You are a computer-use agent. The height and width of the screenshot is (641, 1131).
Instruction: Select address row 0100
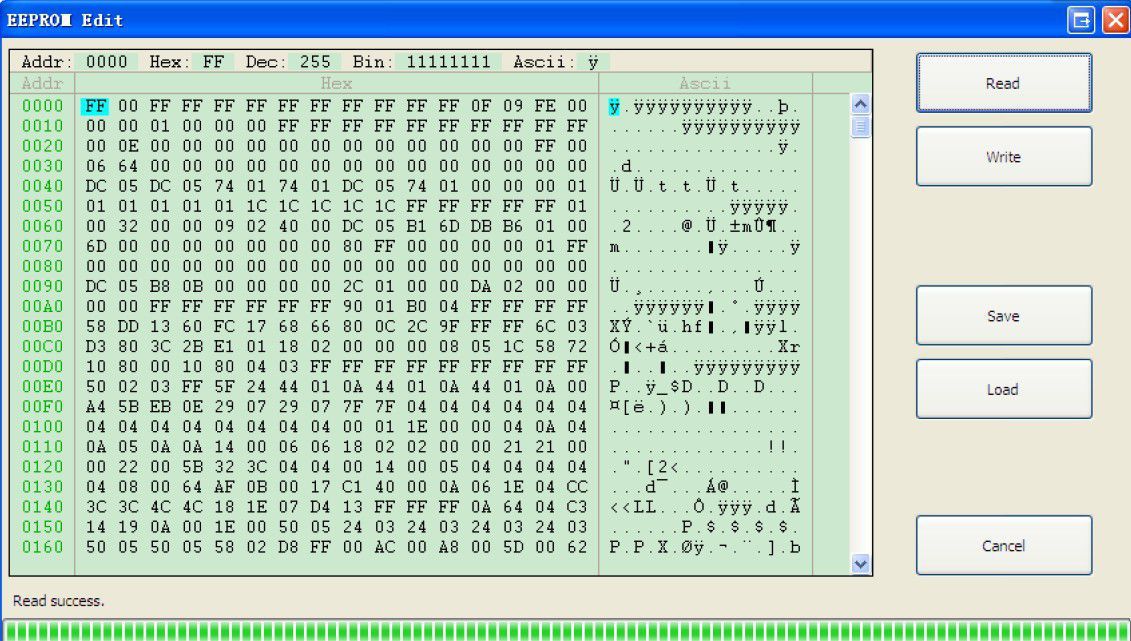(43, 427)
